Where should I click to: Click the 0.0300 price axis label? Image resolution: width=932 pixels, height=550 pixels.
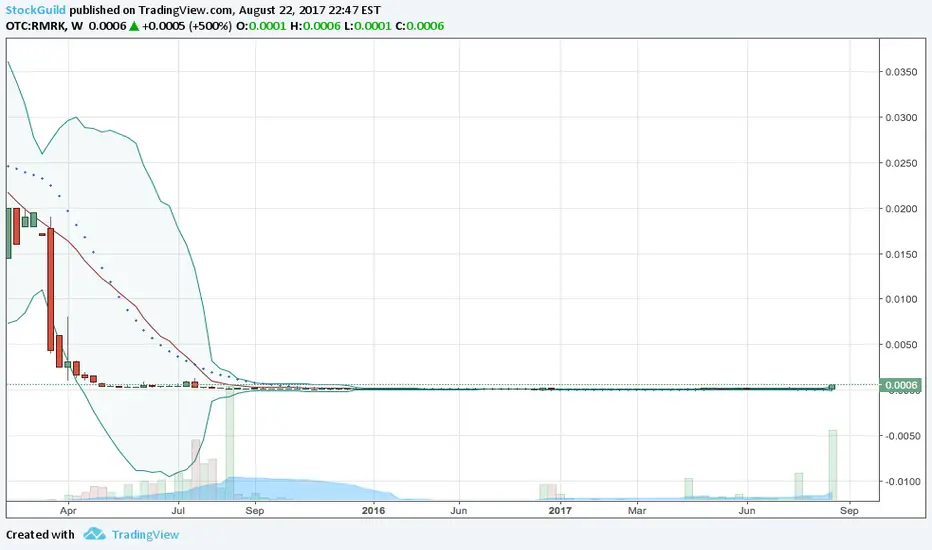(x=901, y=118)
